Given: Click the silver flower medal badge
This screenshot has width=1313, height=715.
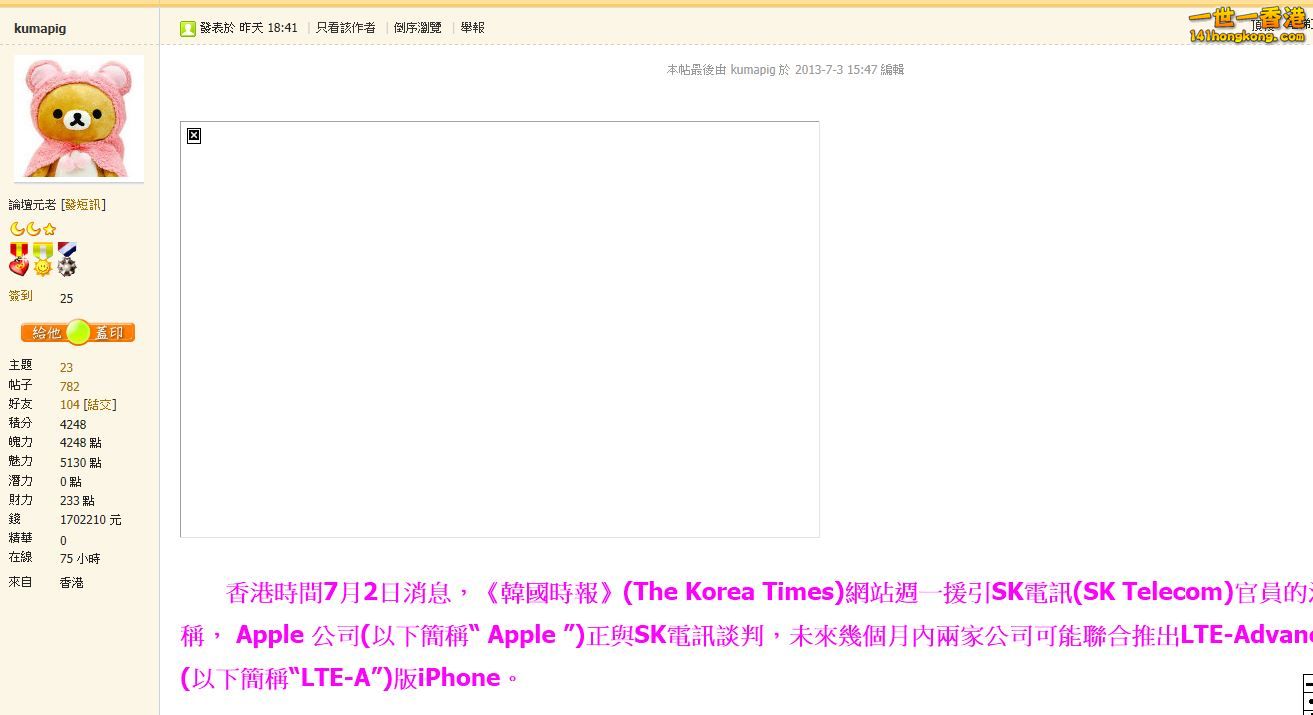Looking at the screenshot, I should pos(67,259).
